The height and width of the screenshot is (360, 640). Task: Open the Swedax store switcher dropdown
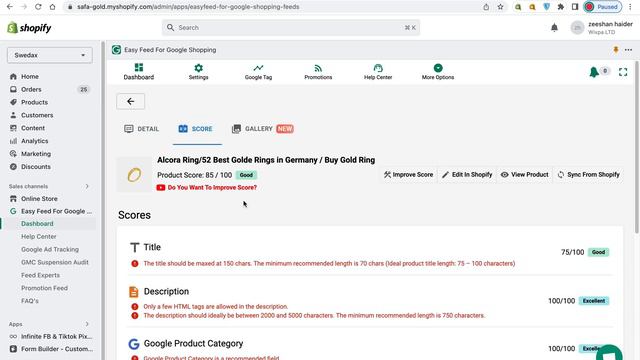pyautogui.click(x=50, y=55)
